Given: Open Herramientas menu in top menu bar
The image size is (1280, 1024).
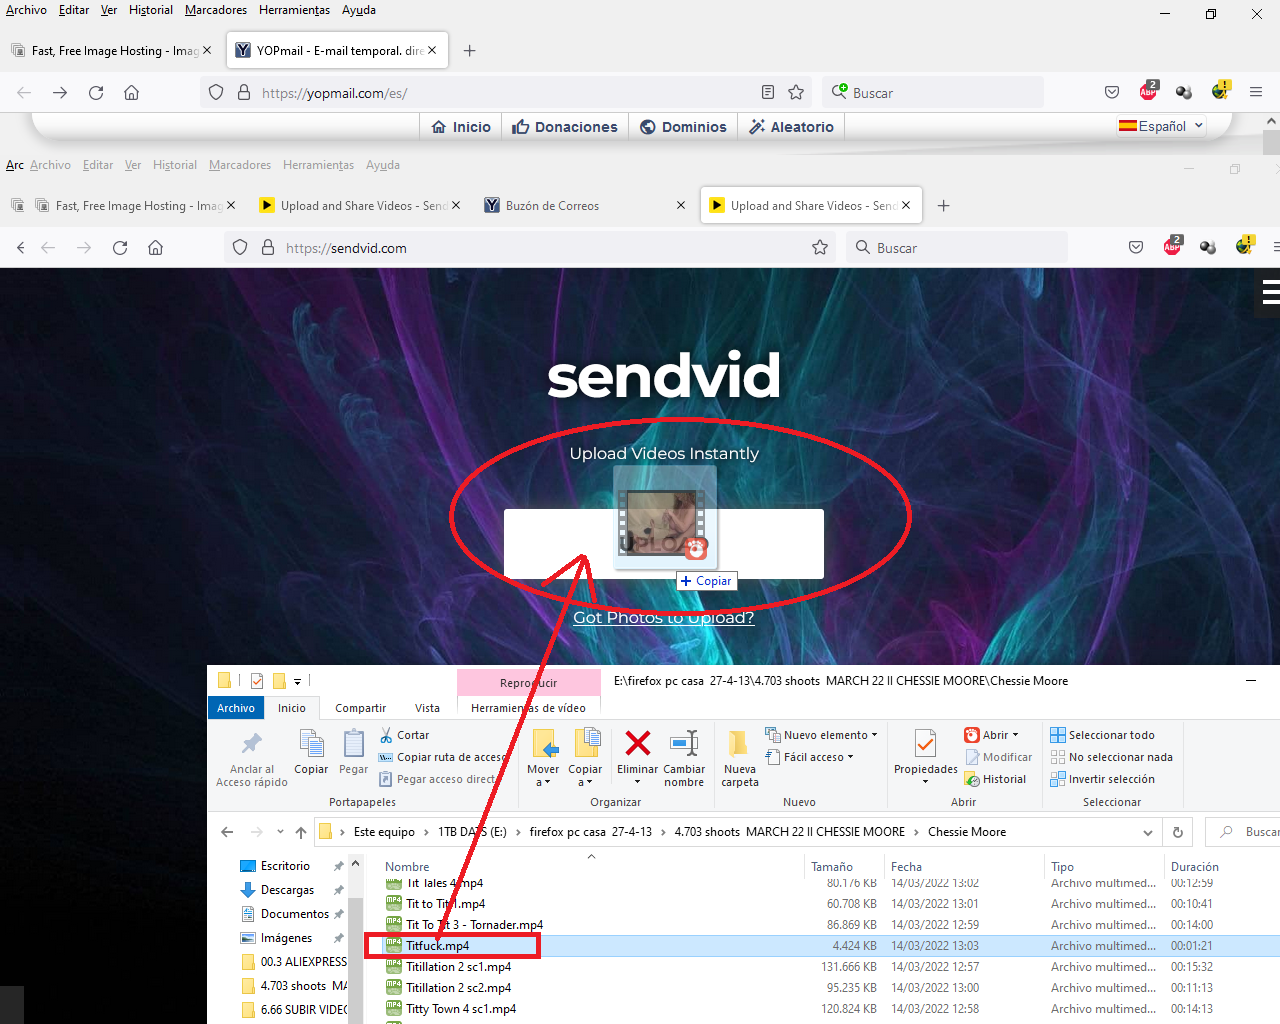Looking at the screenshot, I should click(294, 10).
